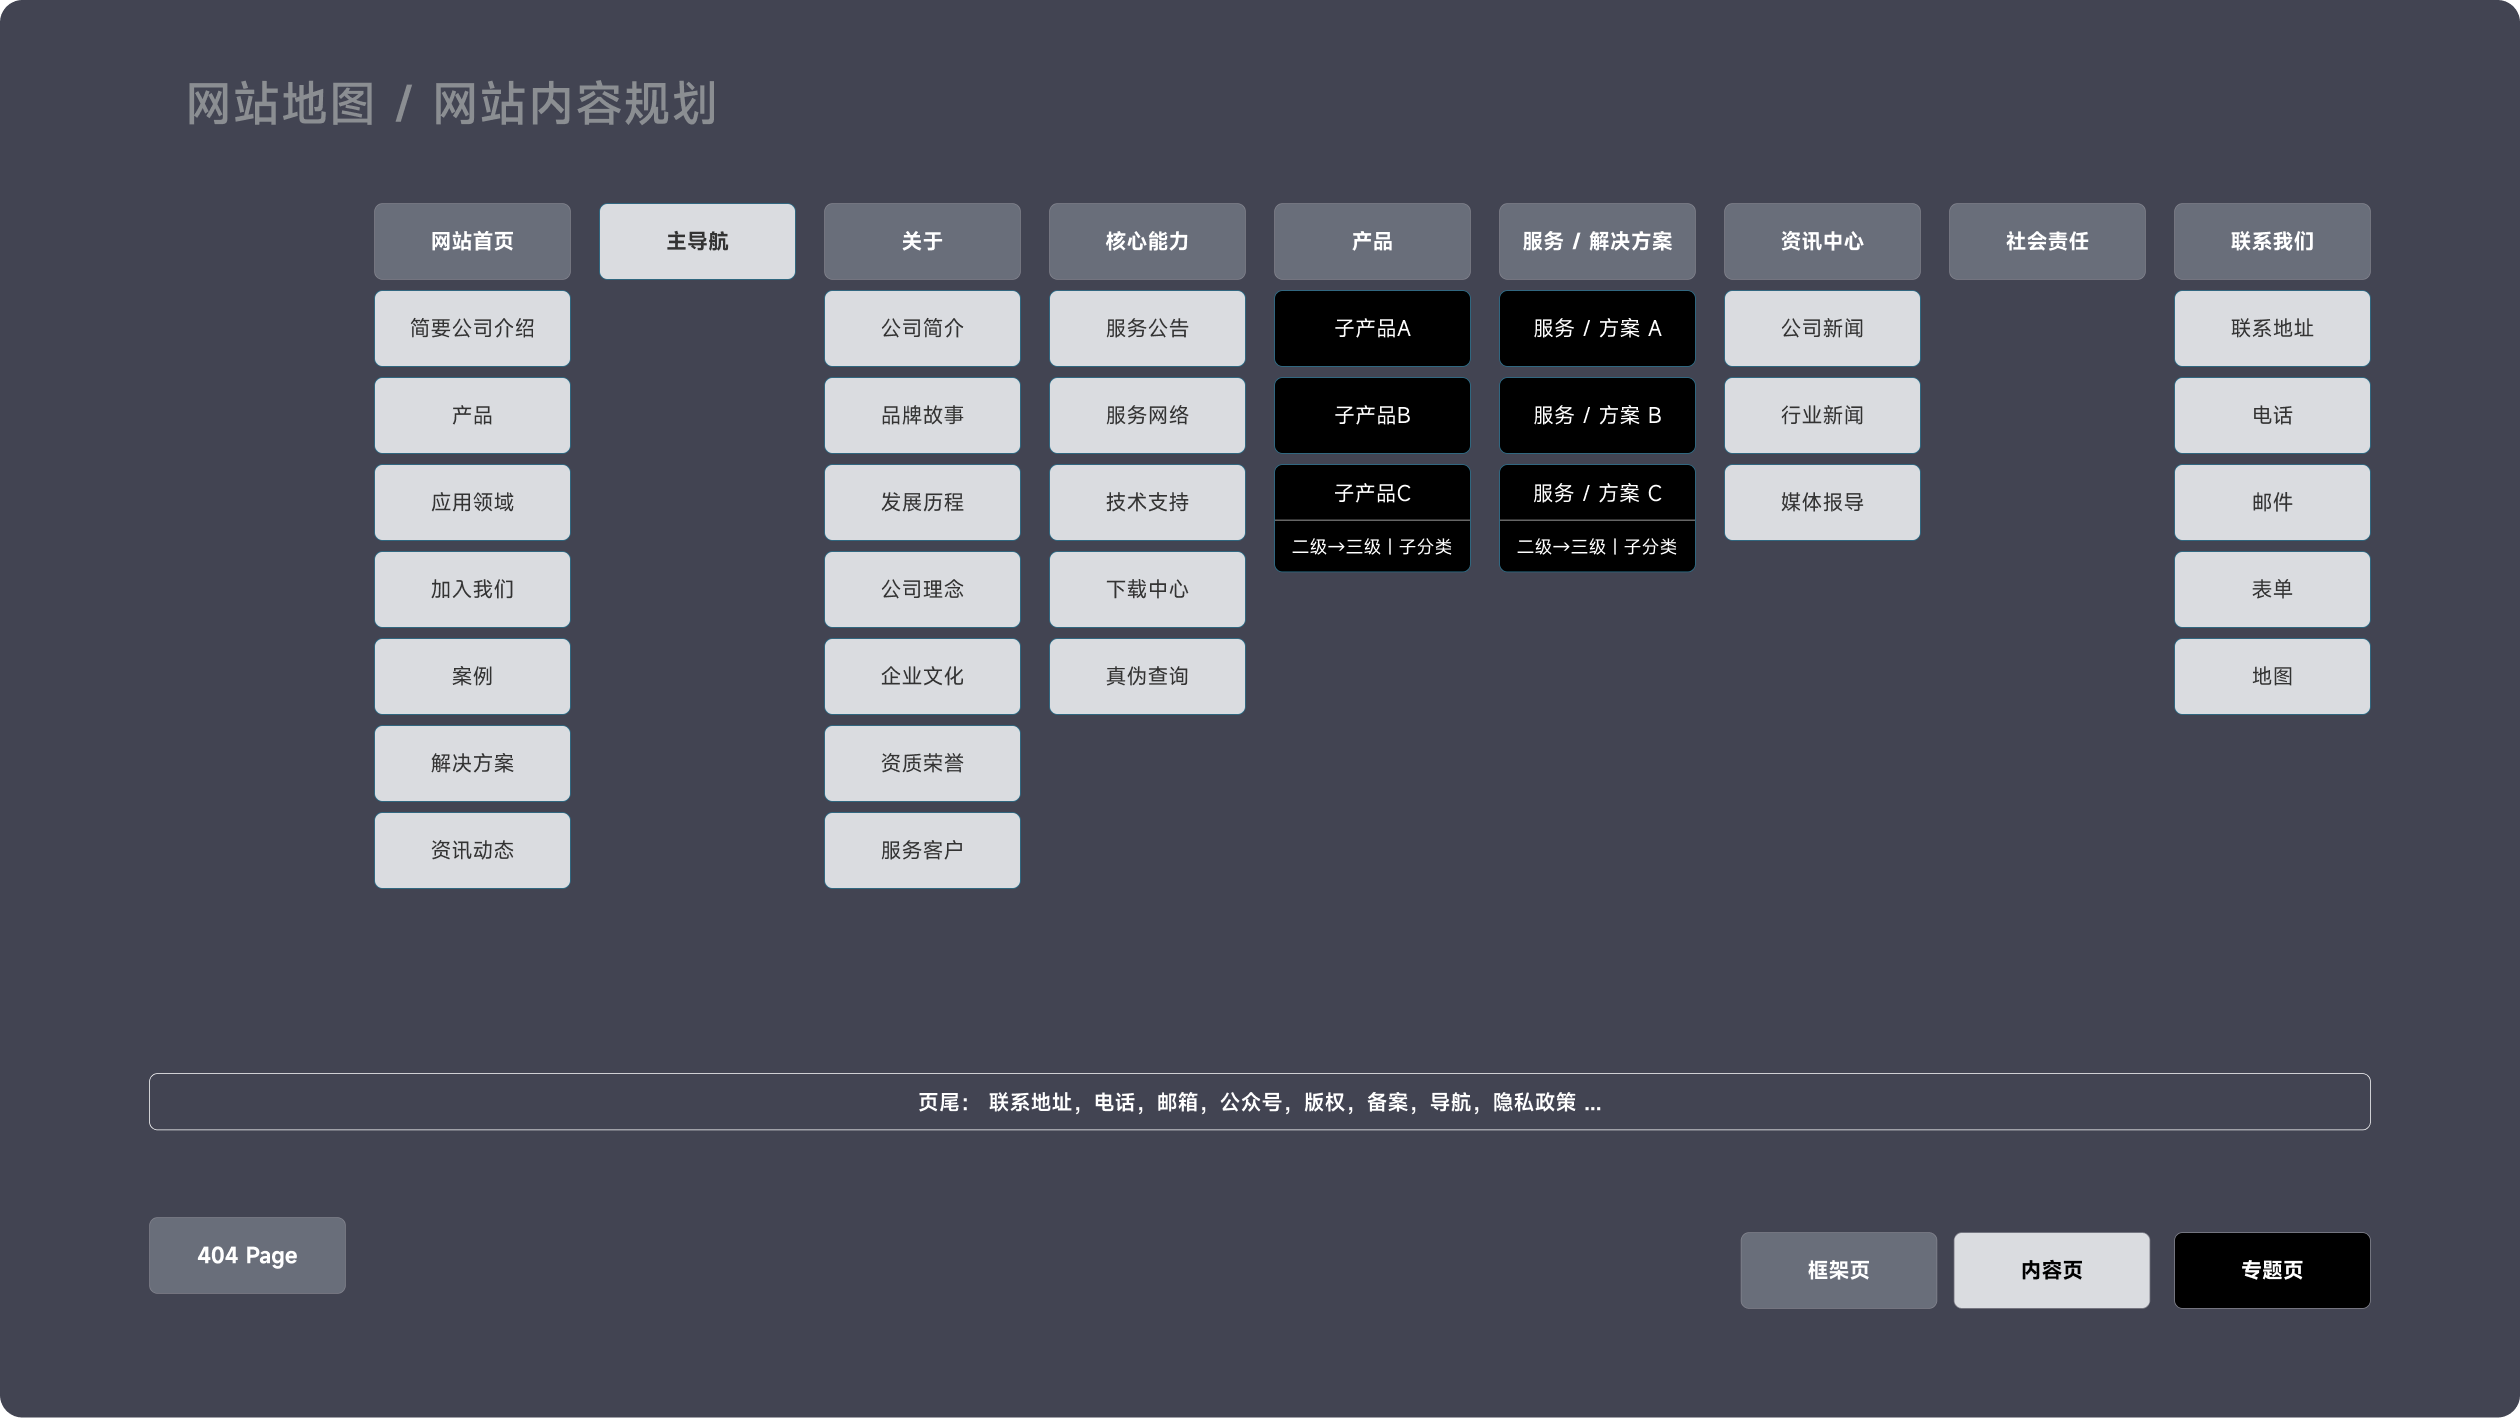This screenshot has height=1418, width=2520.
Task: Select the 主导航 header box
Action: tap(697, 241)
